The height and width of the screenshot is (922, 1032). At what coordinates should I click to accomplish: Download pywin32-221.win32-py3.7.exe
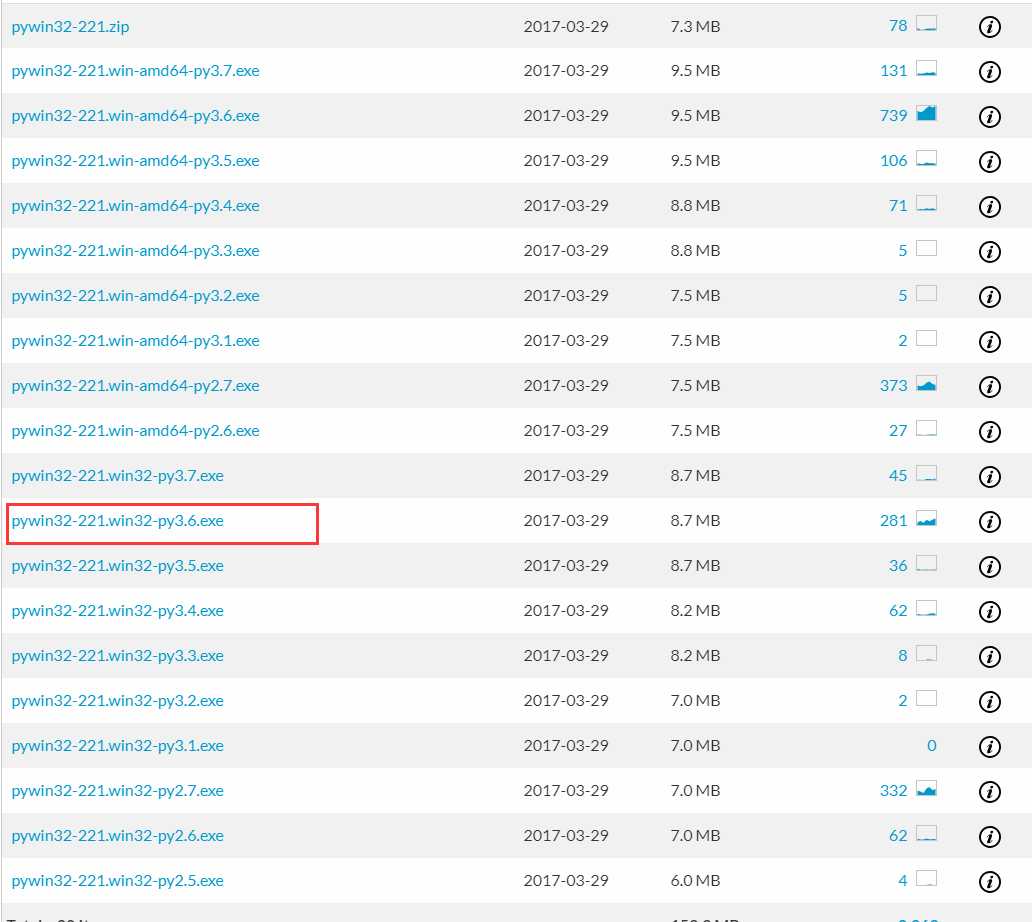coord(118,476)
